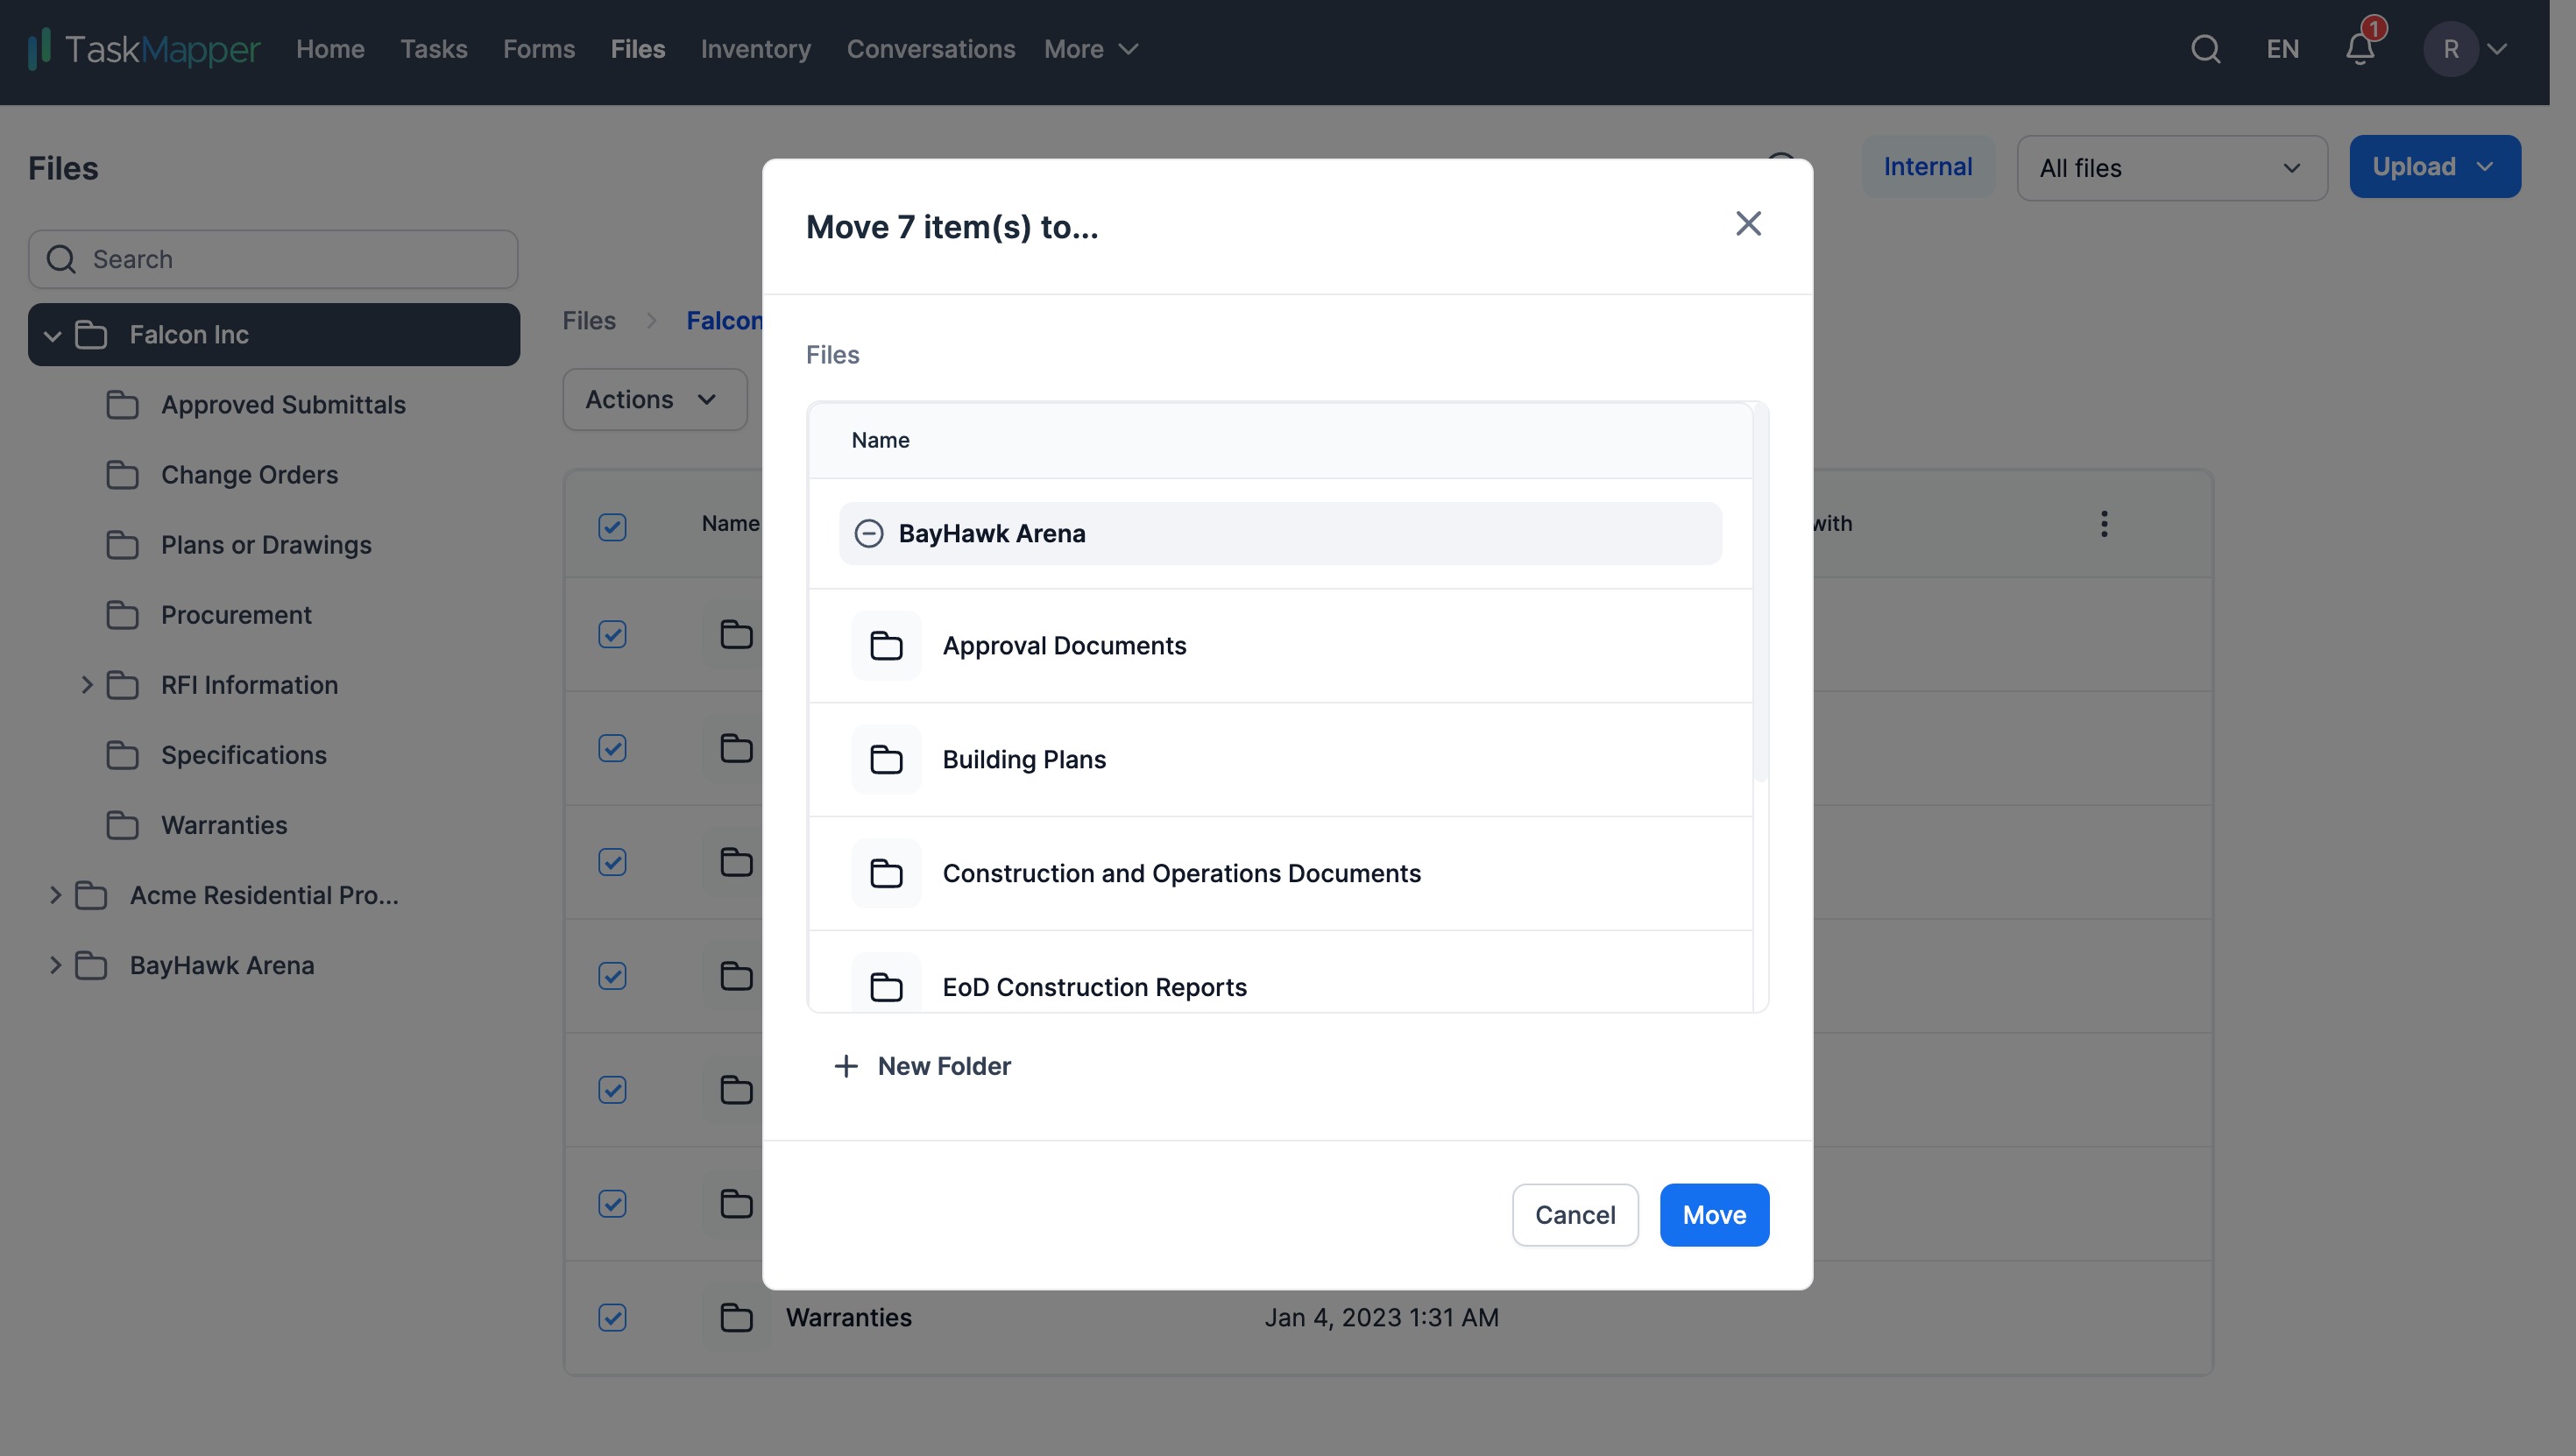Go to the Tasks nav item

(434, 49)
